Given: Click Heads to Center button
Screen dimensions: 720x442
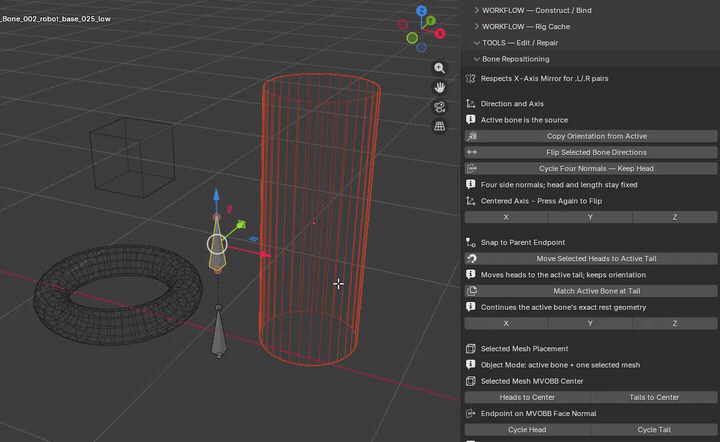Looking at the screenshot, I should click(527, 397).
